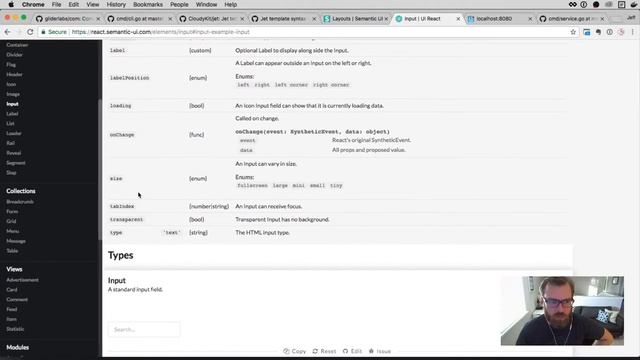Click Edit GitHub icon below example
The width and height of the screenshot is (640, 360).
(345, 351)
